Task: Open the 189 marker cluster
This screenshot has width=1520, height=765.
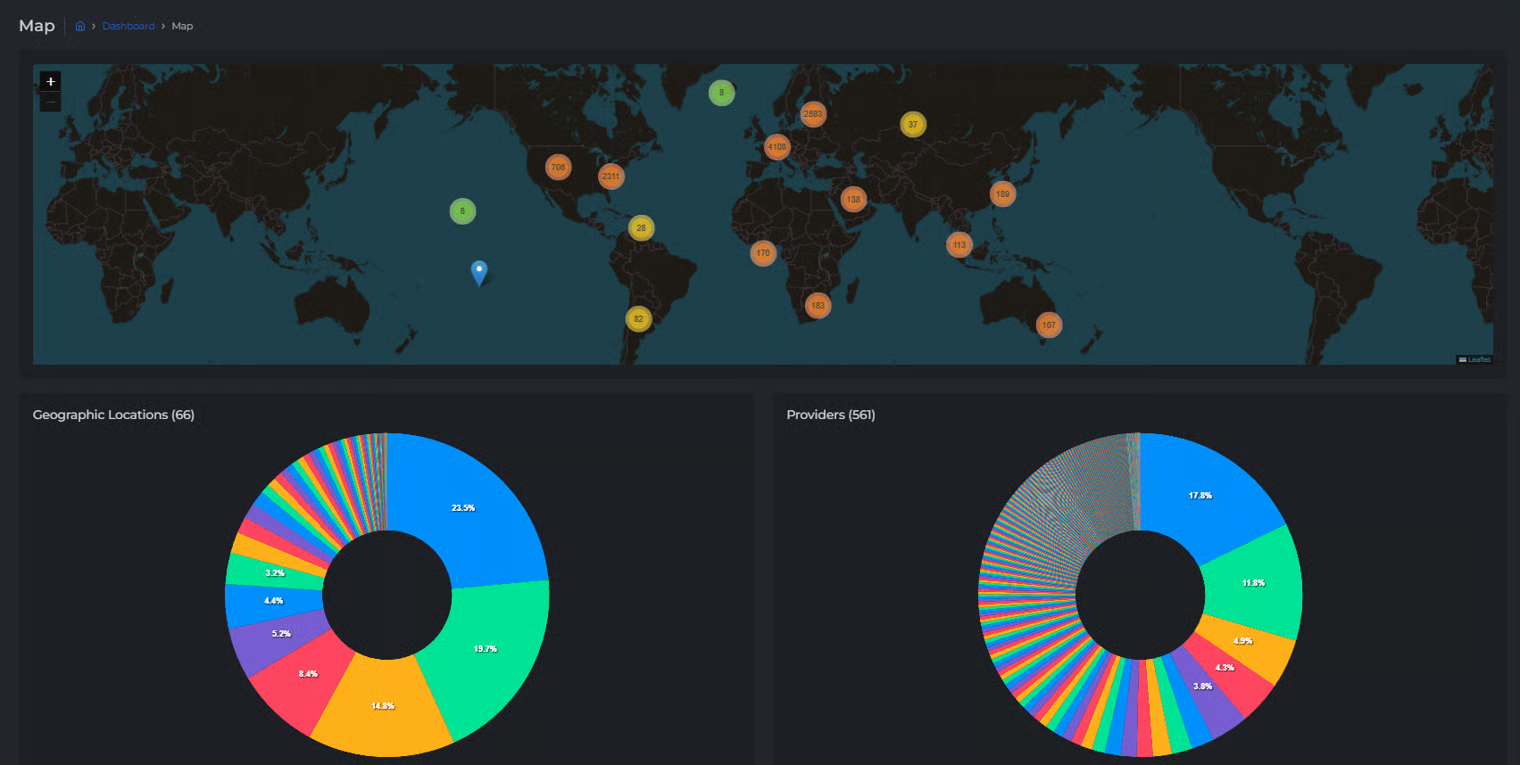Action: (1002, 194)
